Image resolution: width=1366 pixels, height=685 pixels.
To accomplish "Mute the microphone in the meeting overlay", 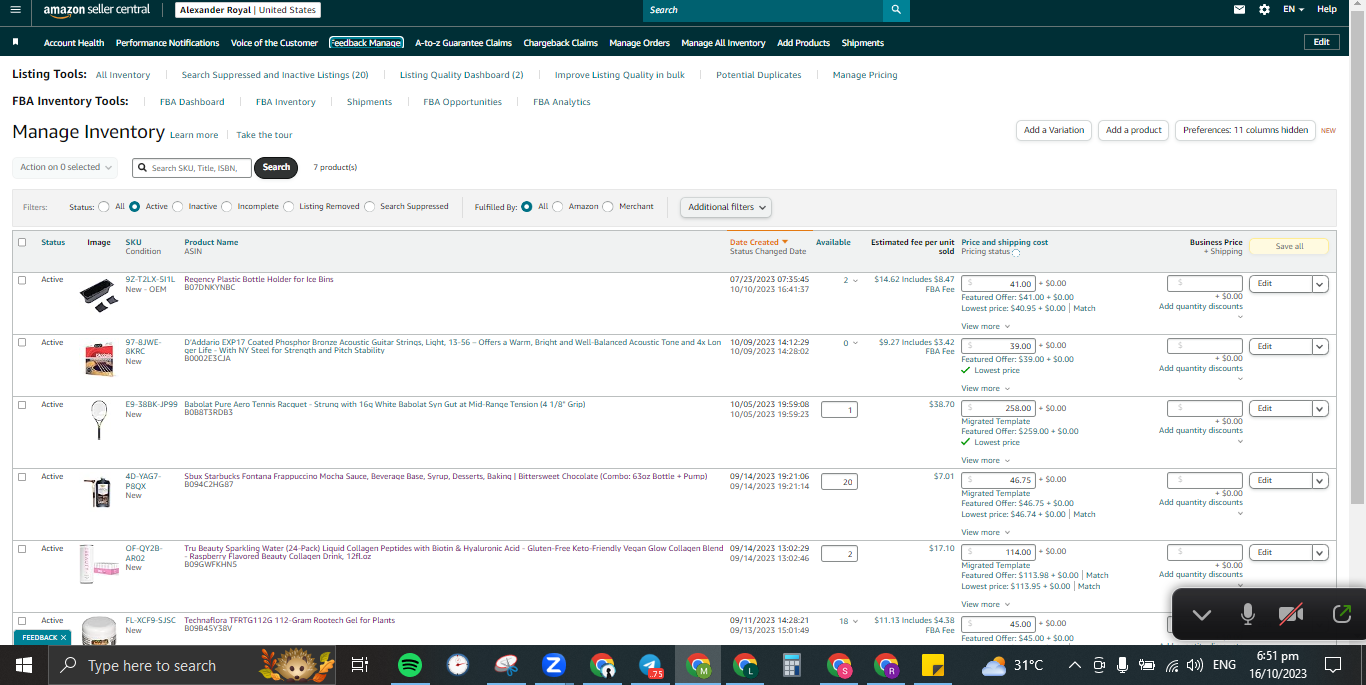I will point(1247,614).
